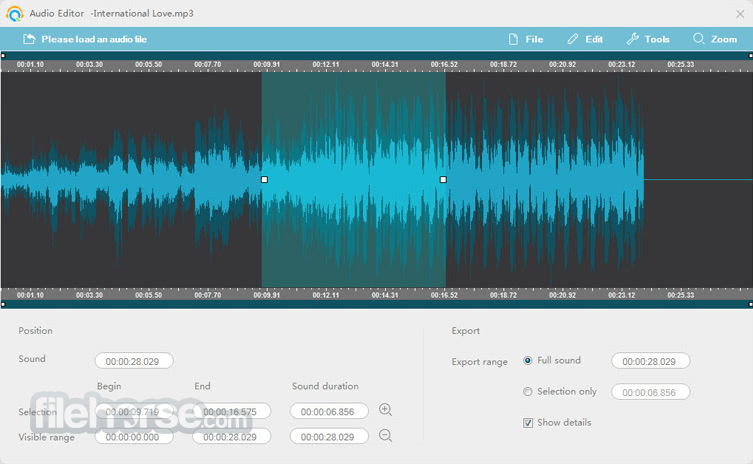
Task: Click 'Please load an audio file' text
Action: (94, 39)
